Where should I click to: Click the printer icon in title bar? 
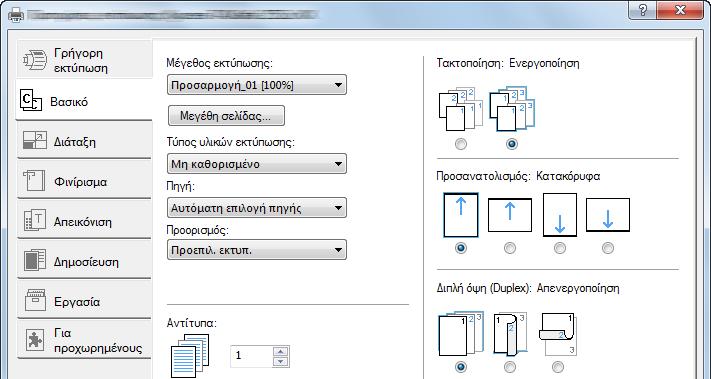15,15
